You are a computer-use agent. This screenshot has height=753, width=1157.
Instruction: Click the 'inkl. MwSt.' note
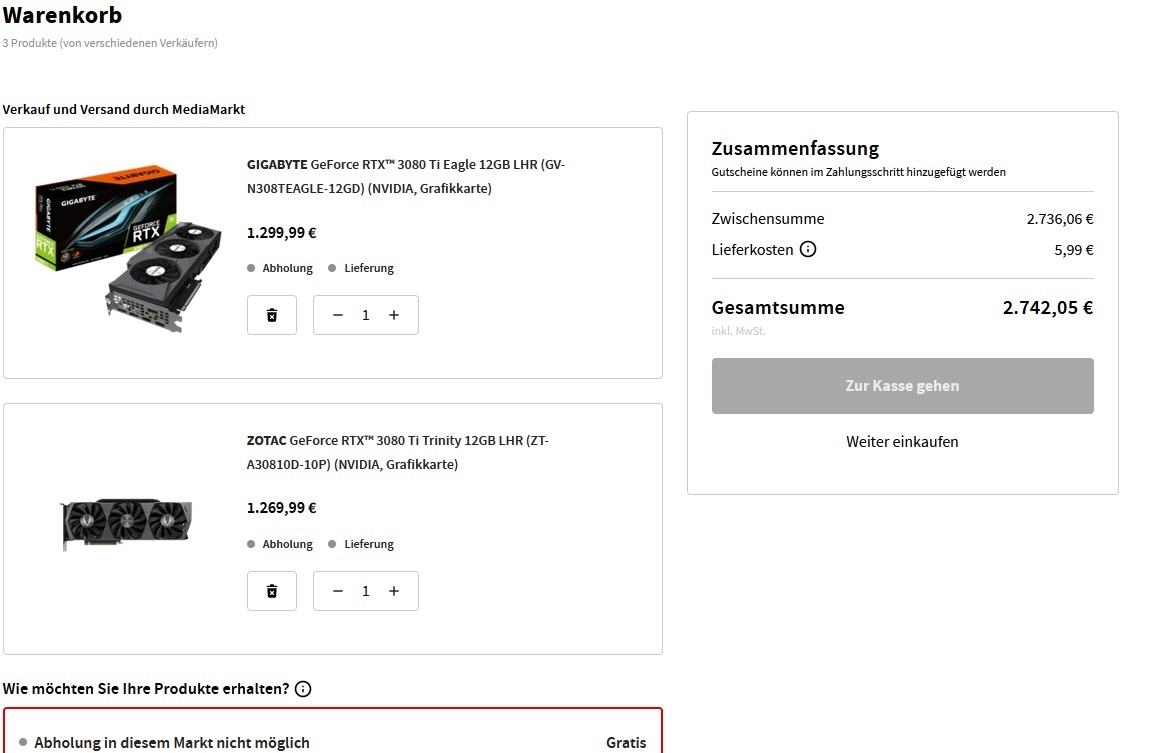[739, 331]
